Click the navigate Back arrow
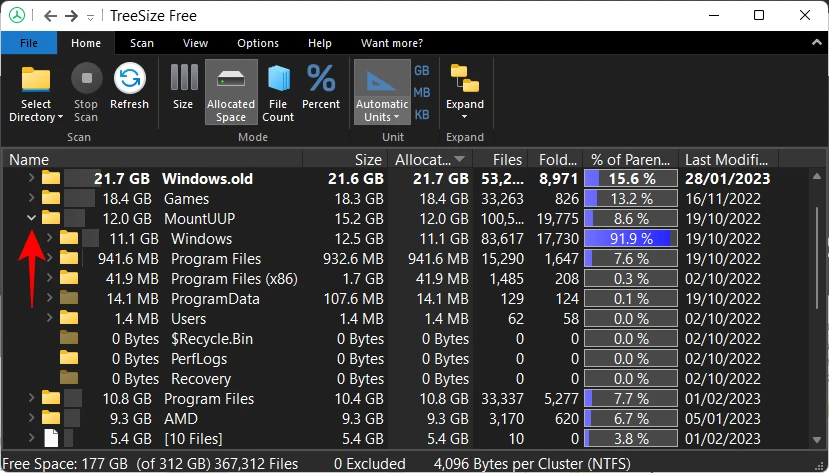829x473 pixels. tap(50, 16)
